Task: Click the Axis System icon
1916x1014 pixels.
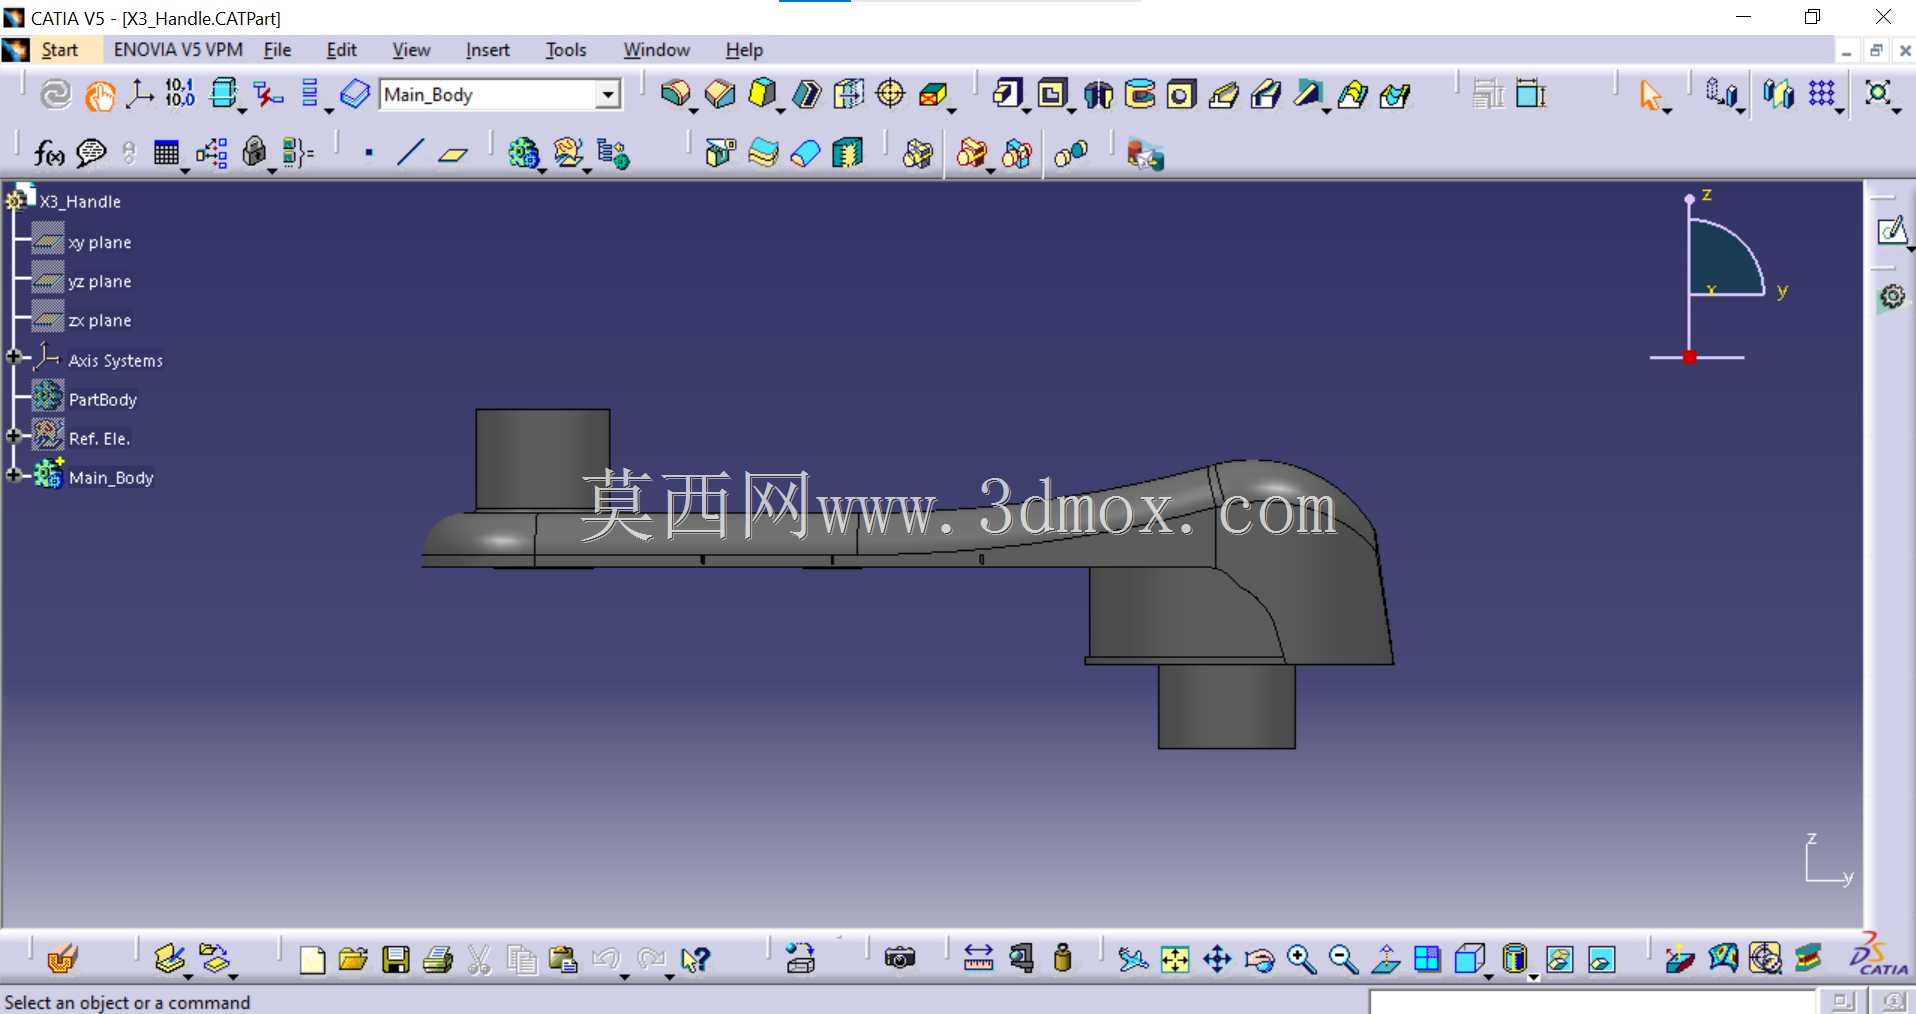Action: pyautogui.click(x=139, y=94)
